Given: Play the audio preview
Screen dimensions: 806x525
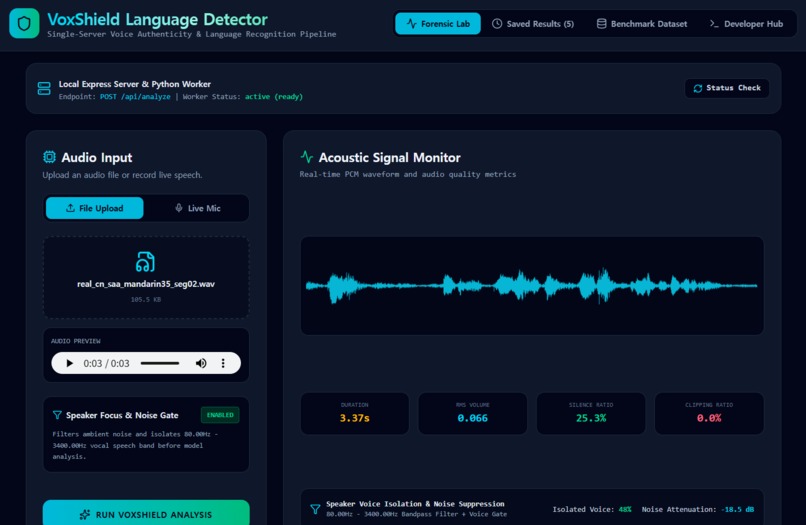Looking at the screenshot, I should (x=69, y=364).
